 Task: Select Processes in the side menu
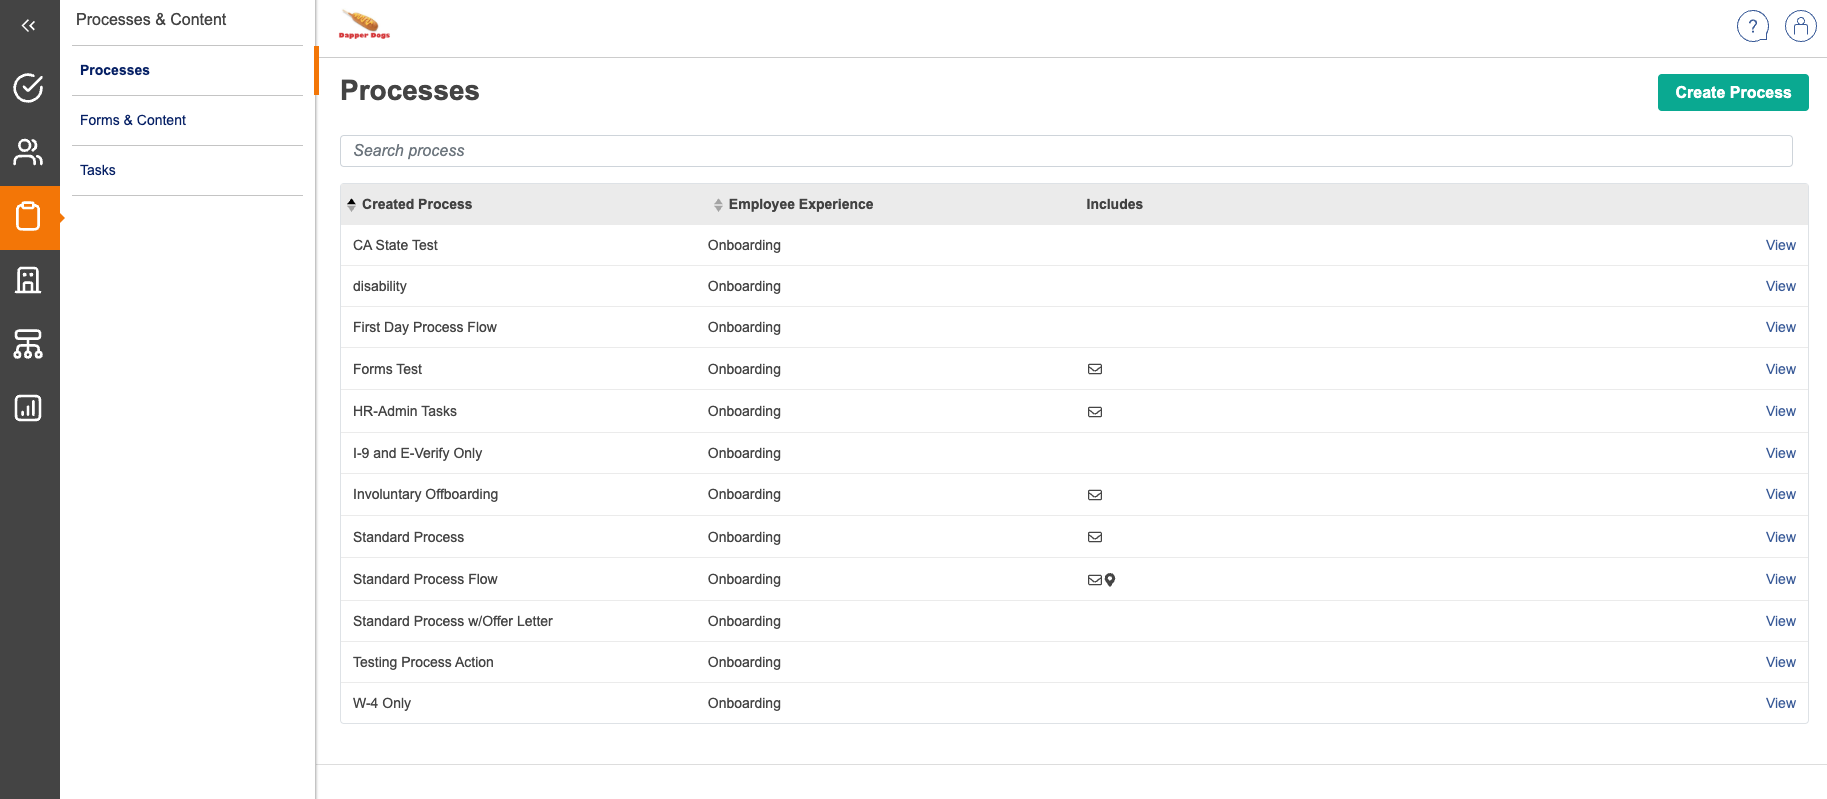click(x=115, y=70)
